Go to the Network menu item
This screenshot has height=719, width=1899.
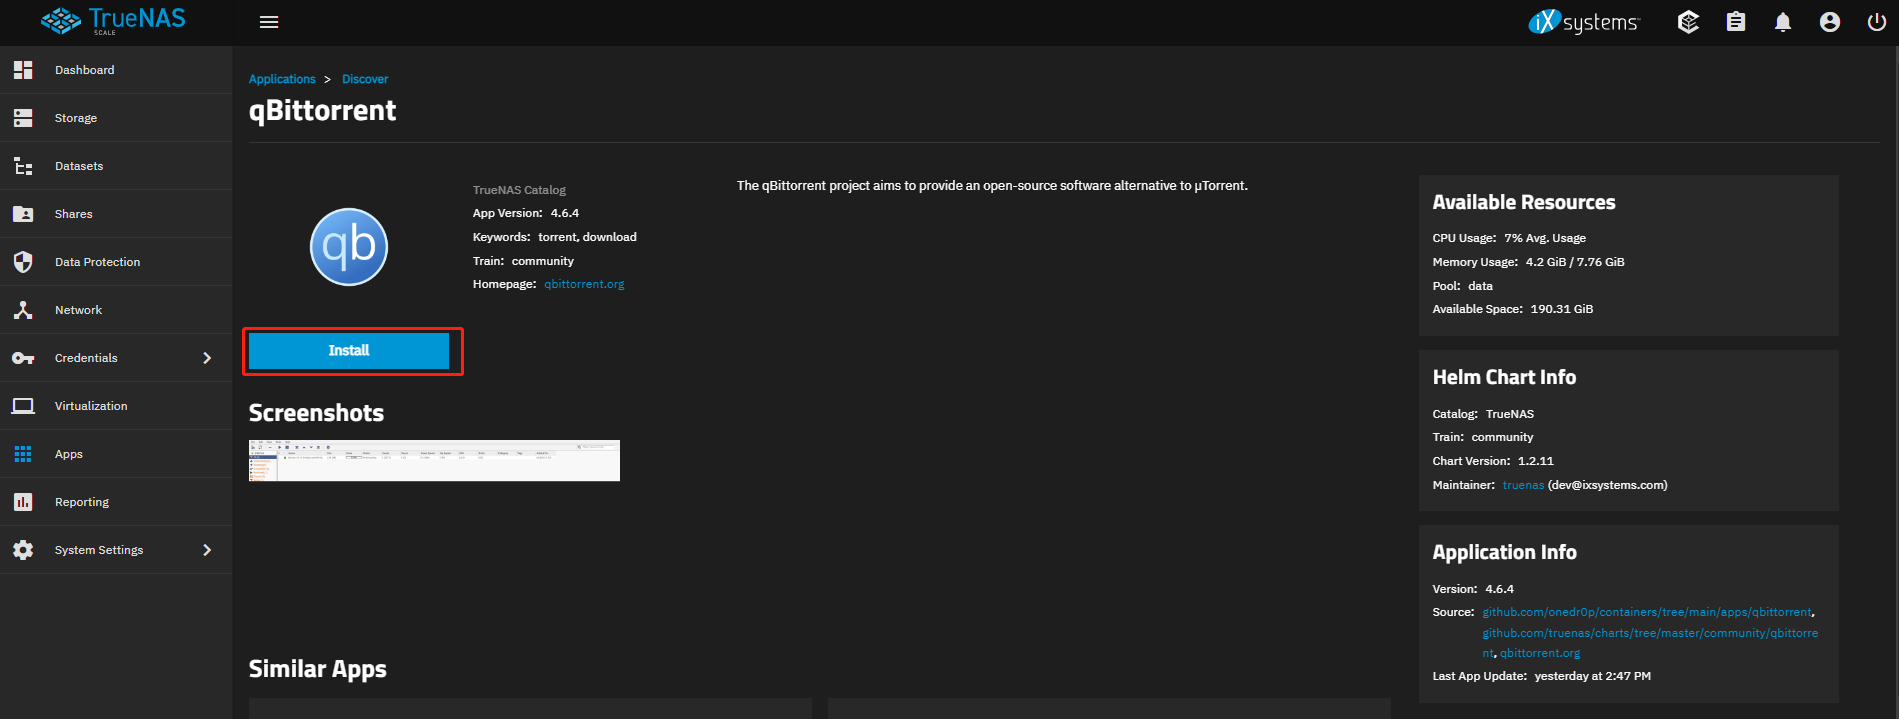coord(116,310)
